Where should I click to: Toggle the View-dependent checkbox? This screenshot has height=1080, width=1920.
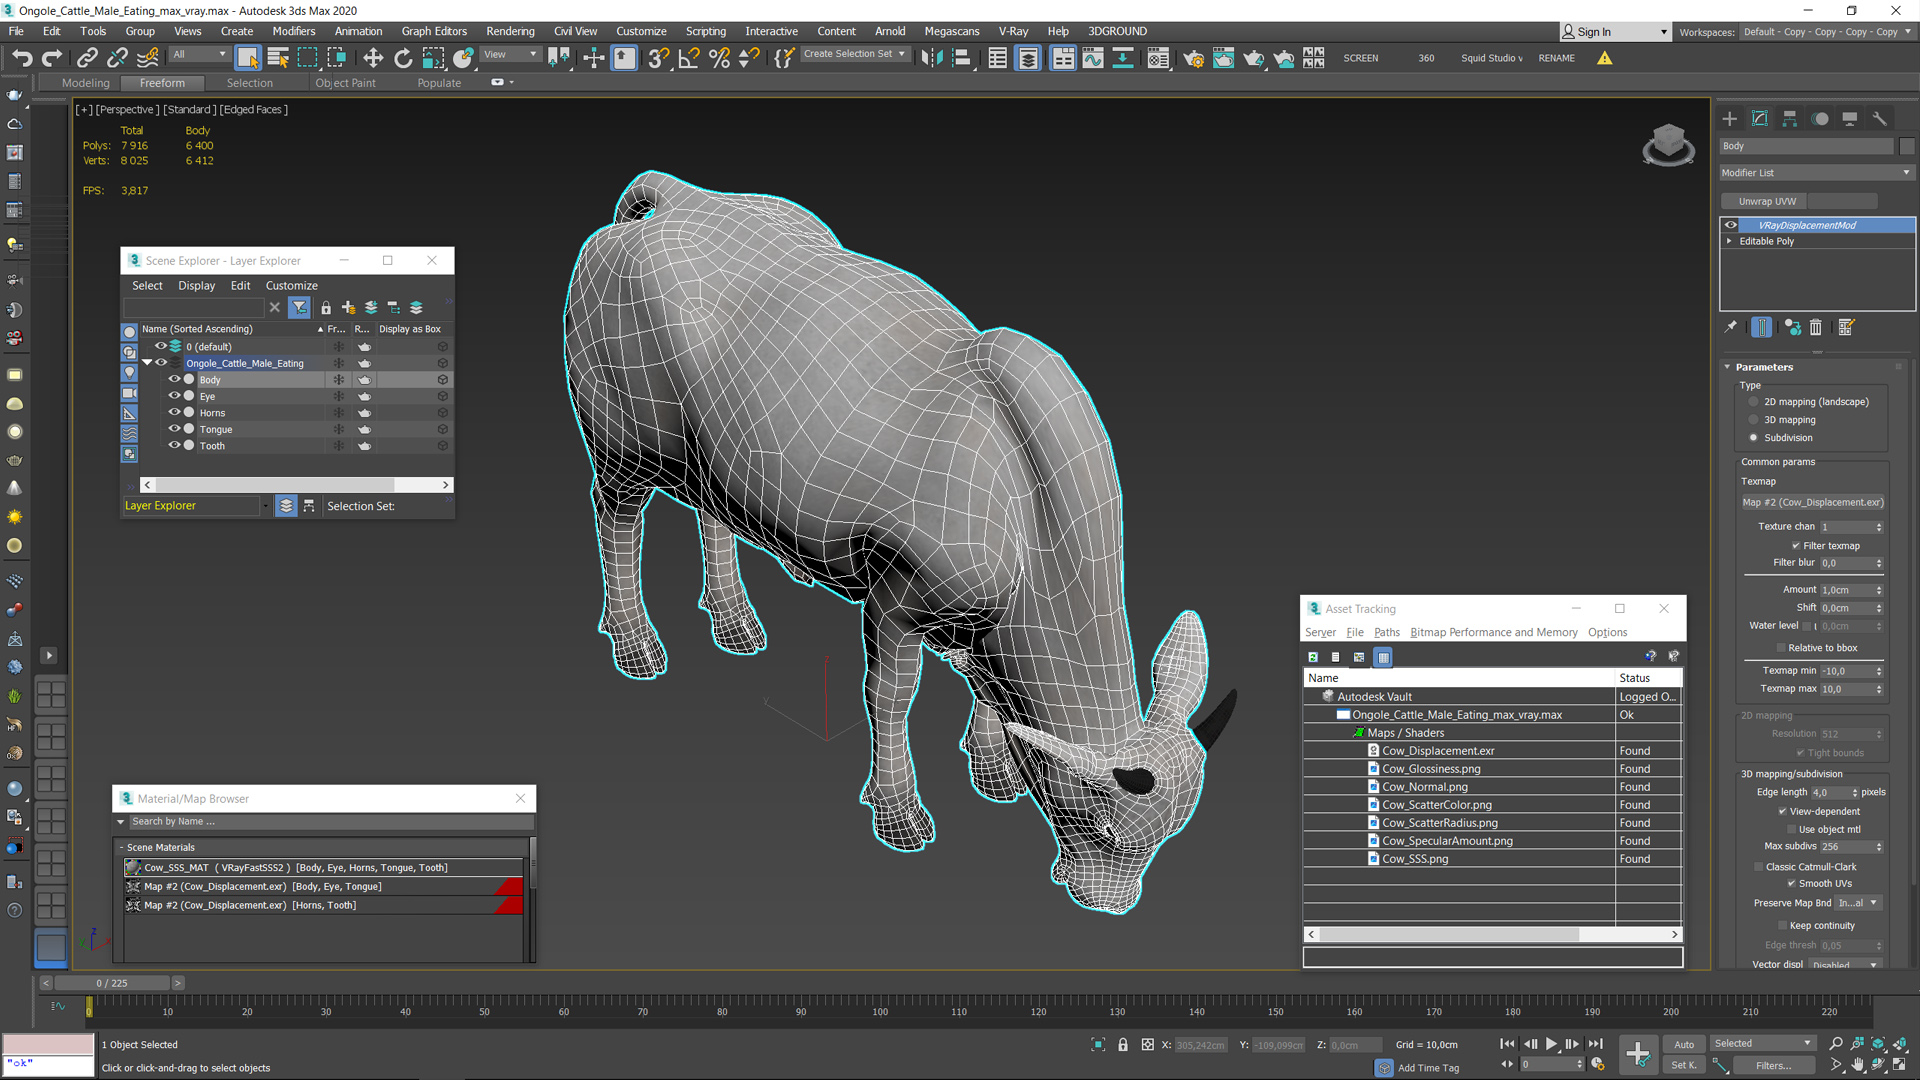(x=1782, y=812)
